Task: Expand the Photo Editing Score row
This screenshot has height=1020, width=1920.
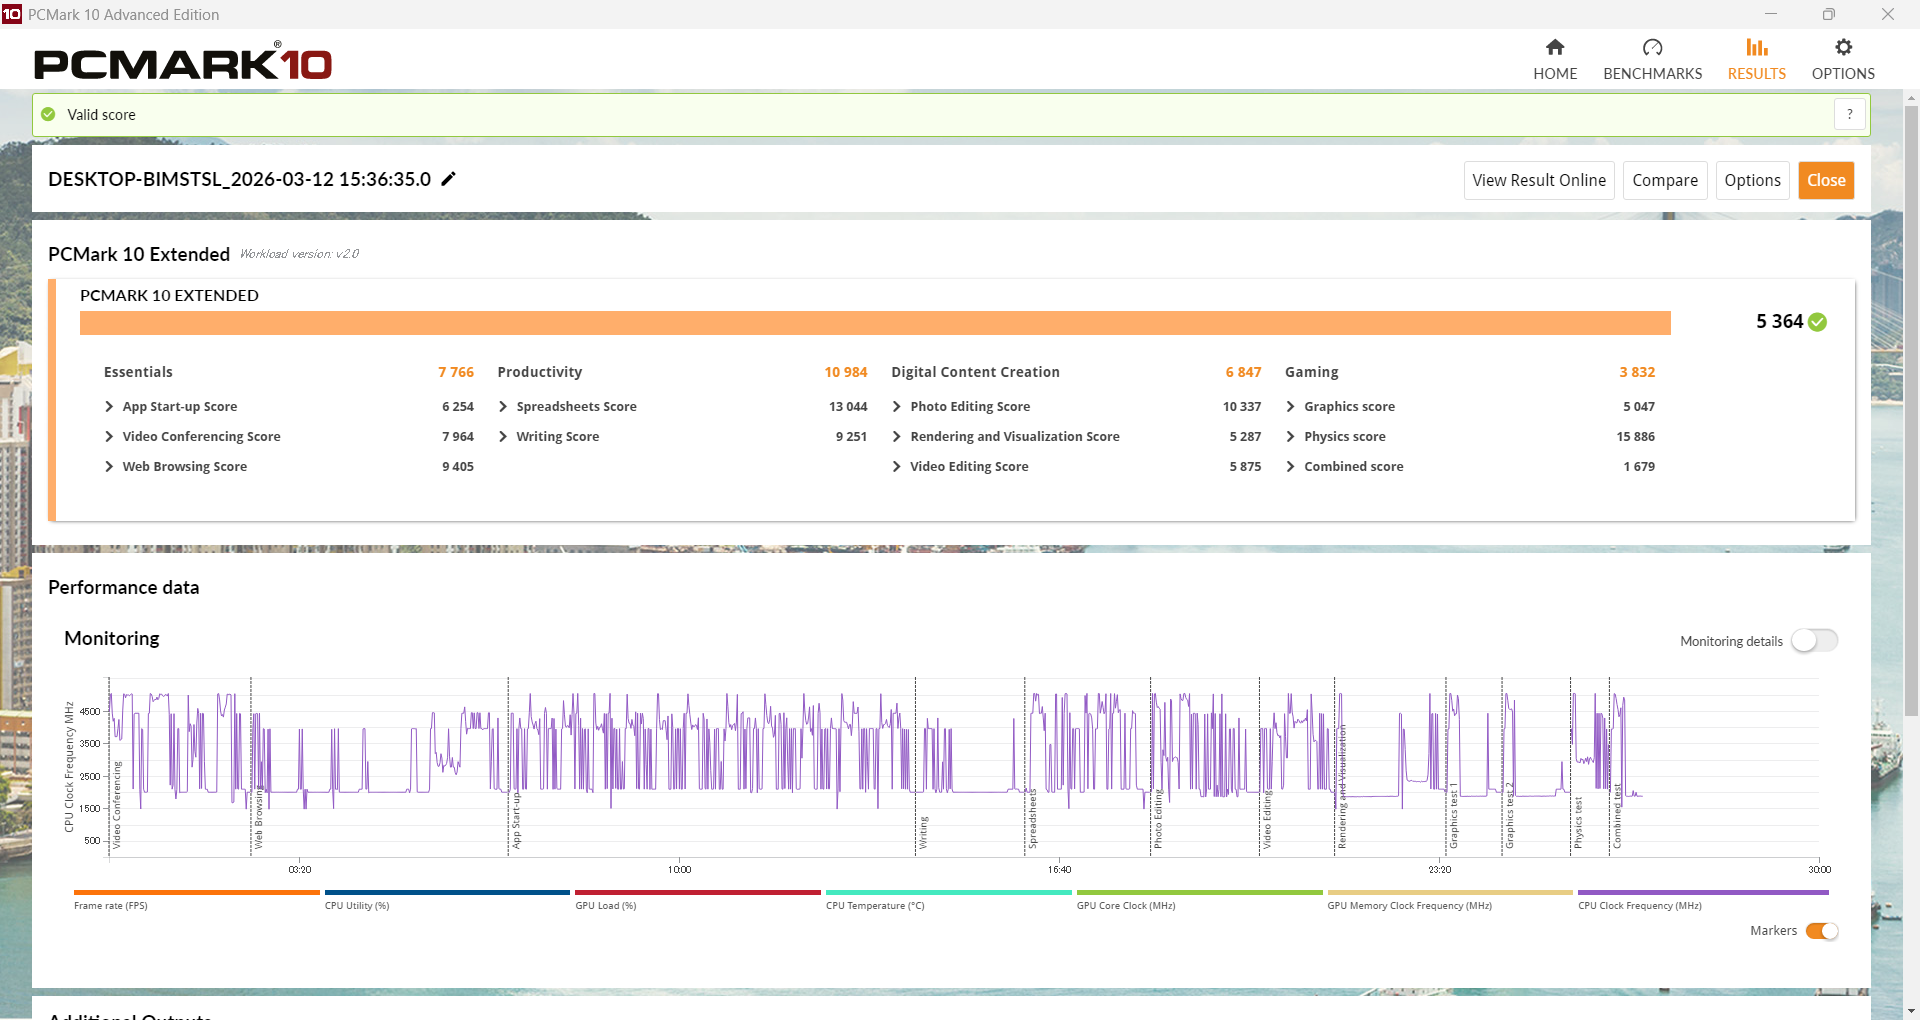Action: 897,407
